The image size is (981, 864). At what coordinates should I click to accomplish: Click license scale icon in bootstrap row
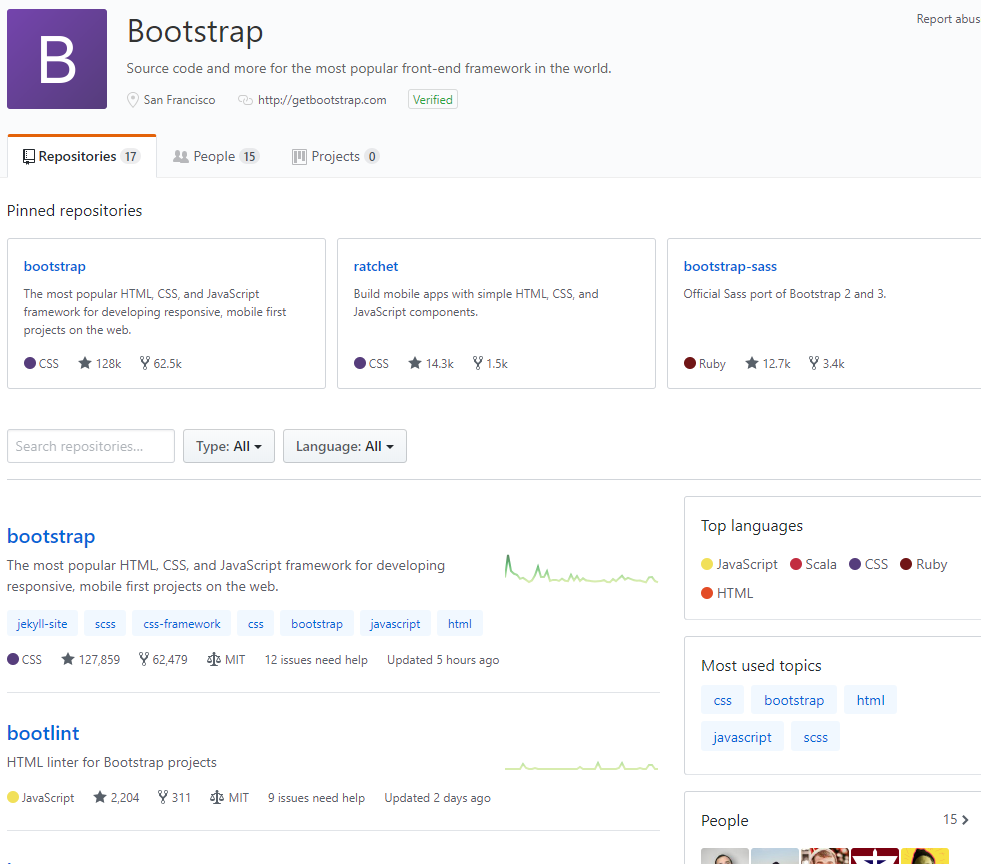[214, 659]
